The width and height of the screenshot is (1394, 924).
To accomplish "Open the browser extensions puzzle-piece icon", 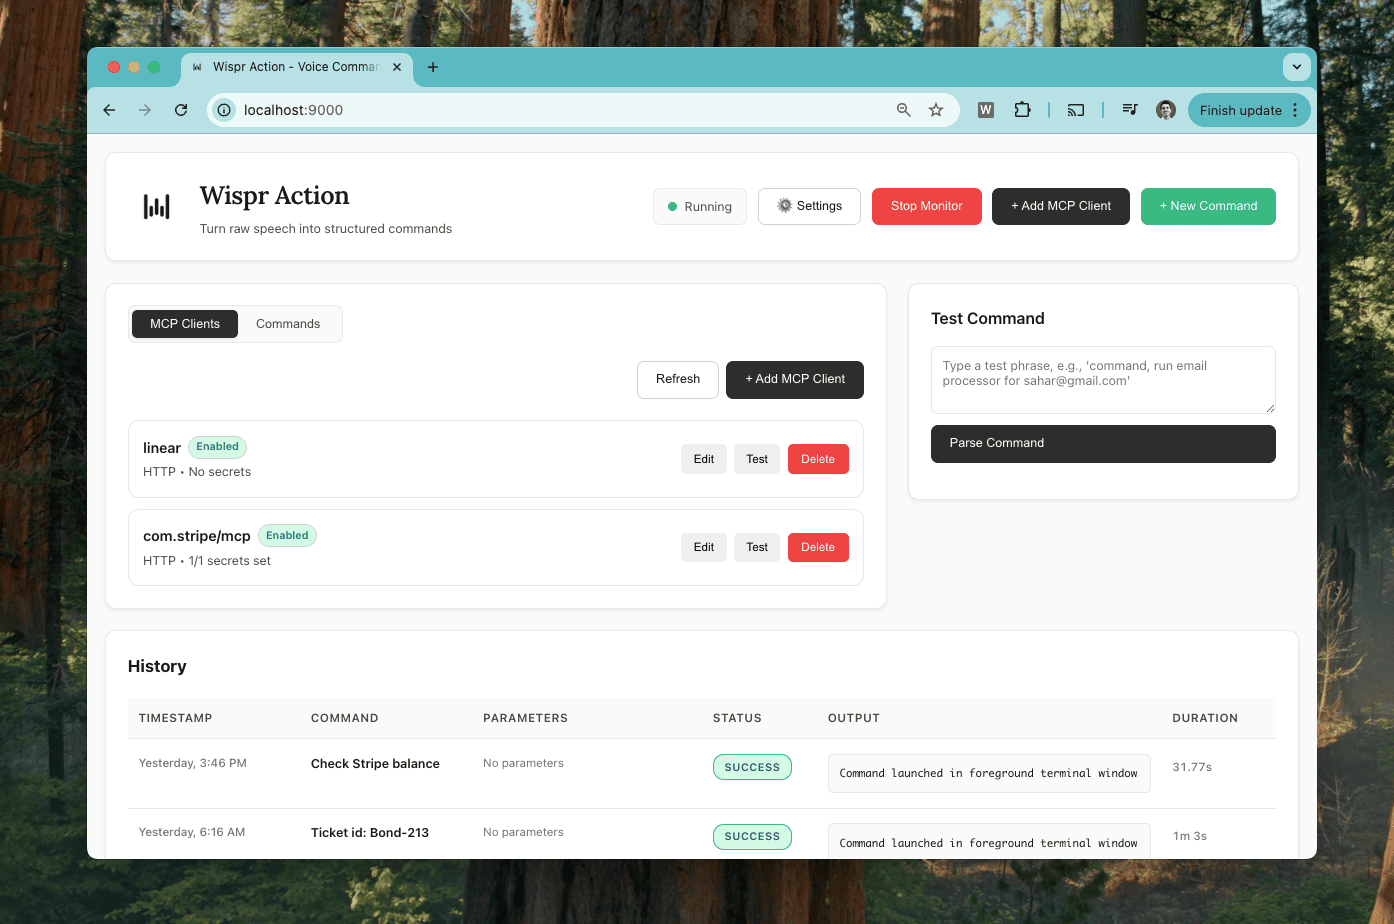I will point(1023,110).
